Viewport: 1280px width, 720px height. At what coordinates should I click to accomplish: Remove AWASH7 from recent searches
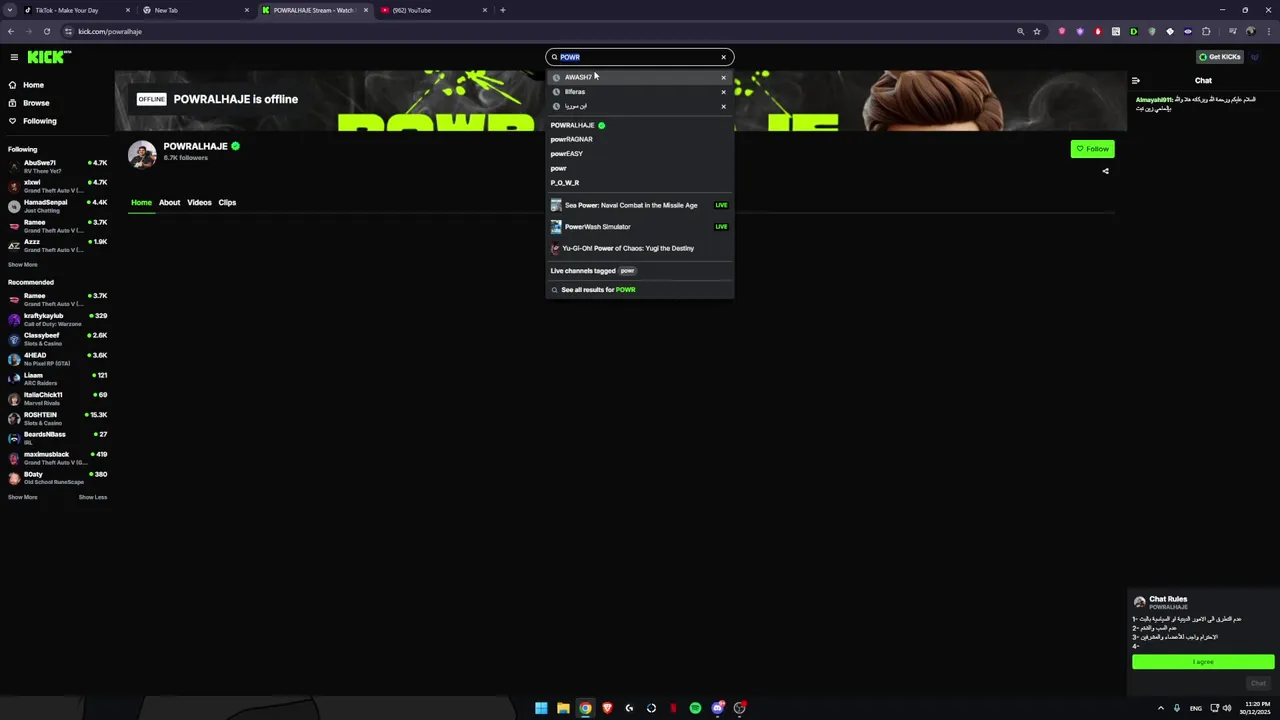[x=723, y=77]
